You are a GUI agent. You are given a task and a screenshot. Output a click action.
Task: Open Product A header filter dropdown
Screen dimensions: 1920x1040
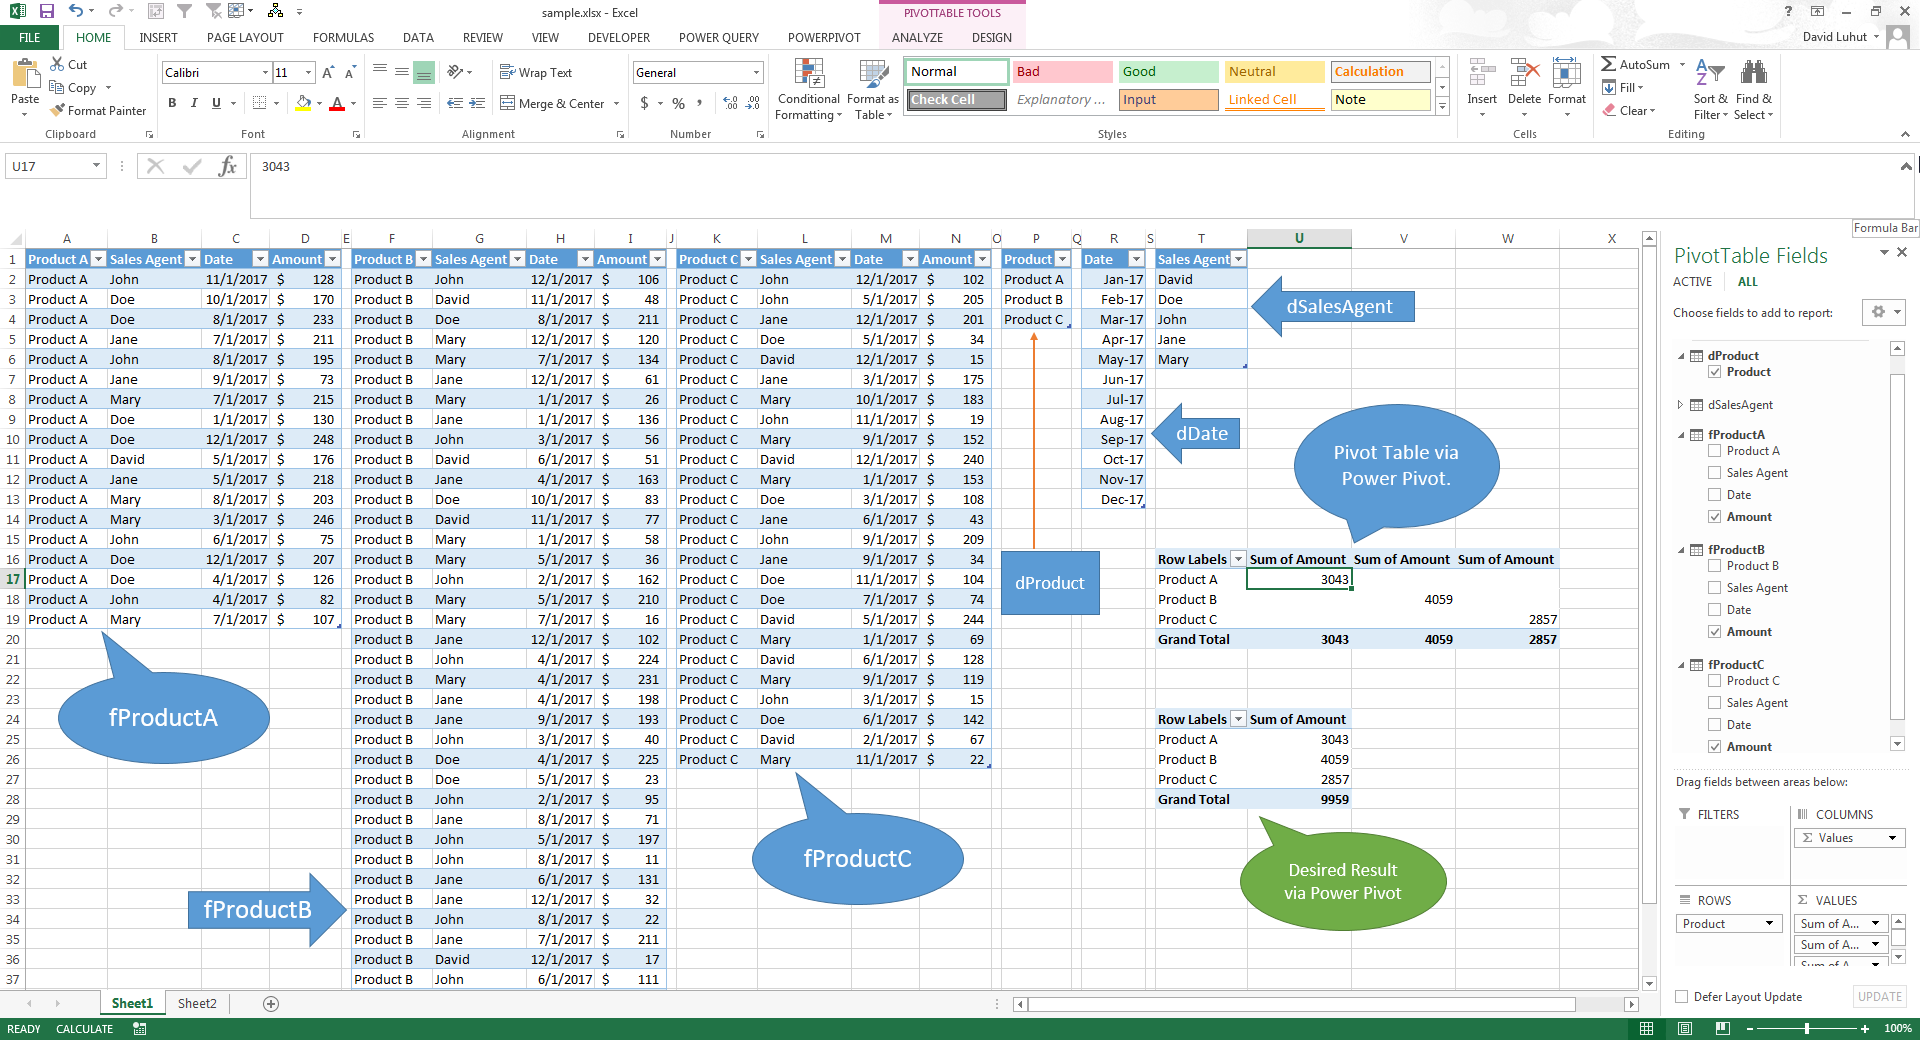pos(98,259)
